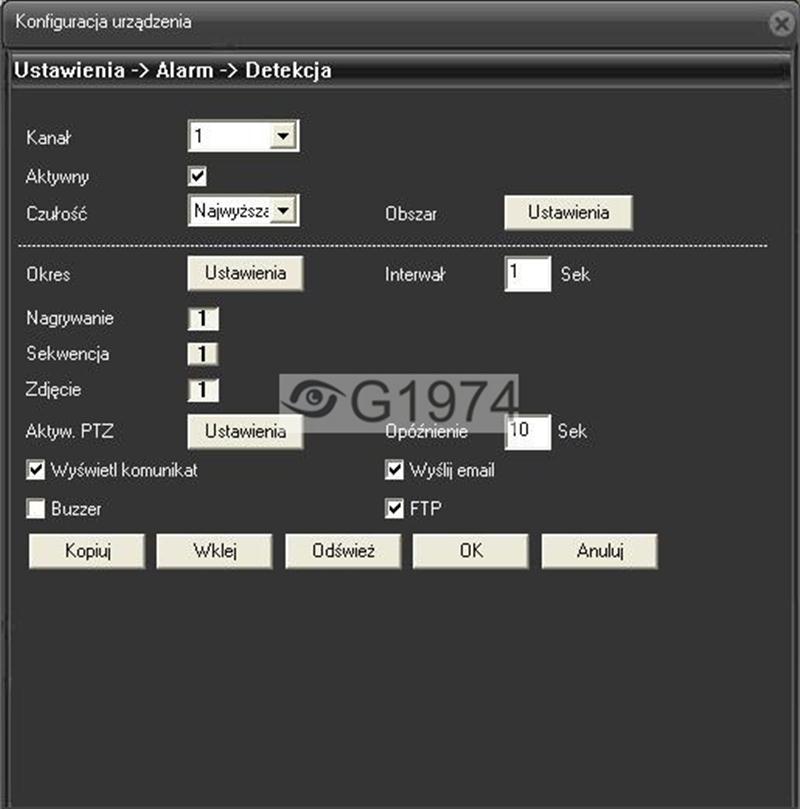Open the Kanał channel dropdown
The image size is (800, 809).
243,136
